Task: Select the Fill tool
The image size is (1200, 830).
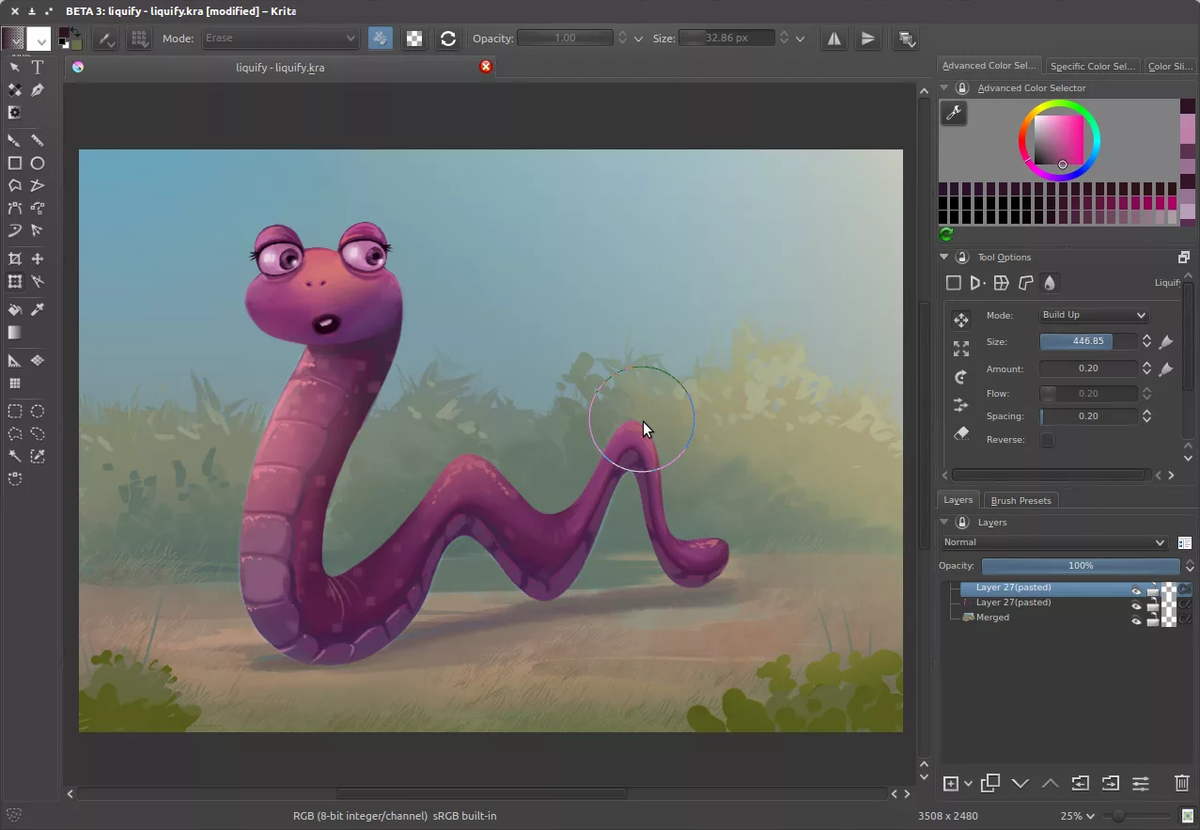Action: [x=14, y=310]
